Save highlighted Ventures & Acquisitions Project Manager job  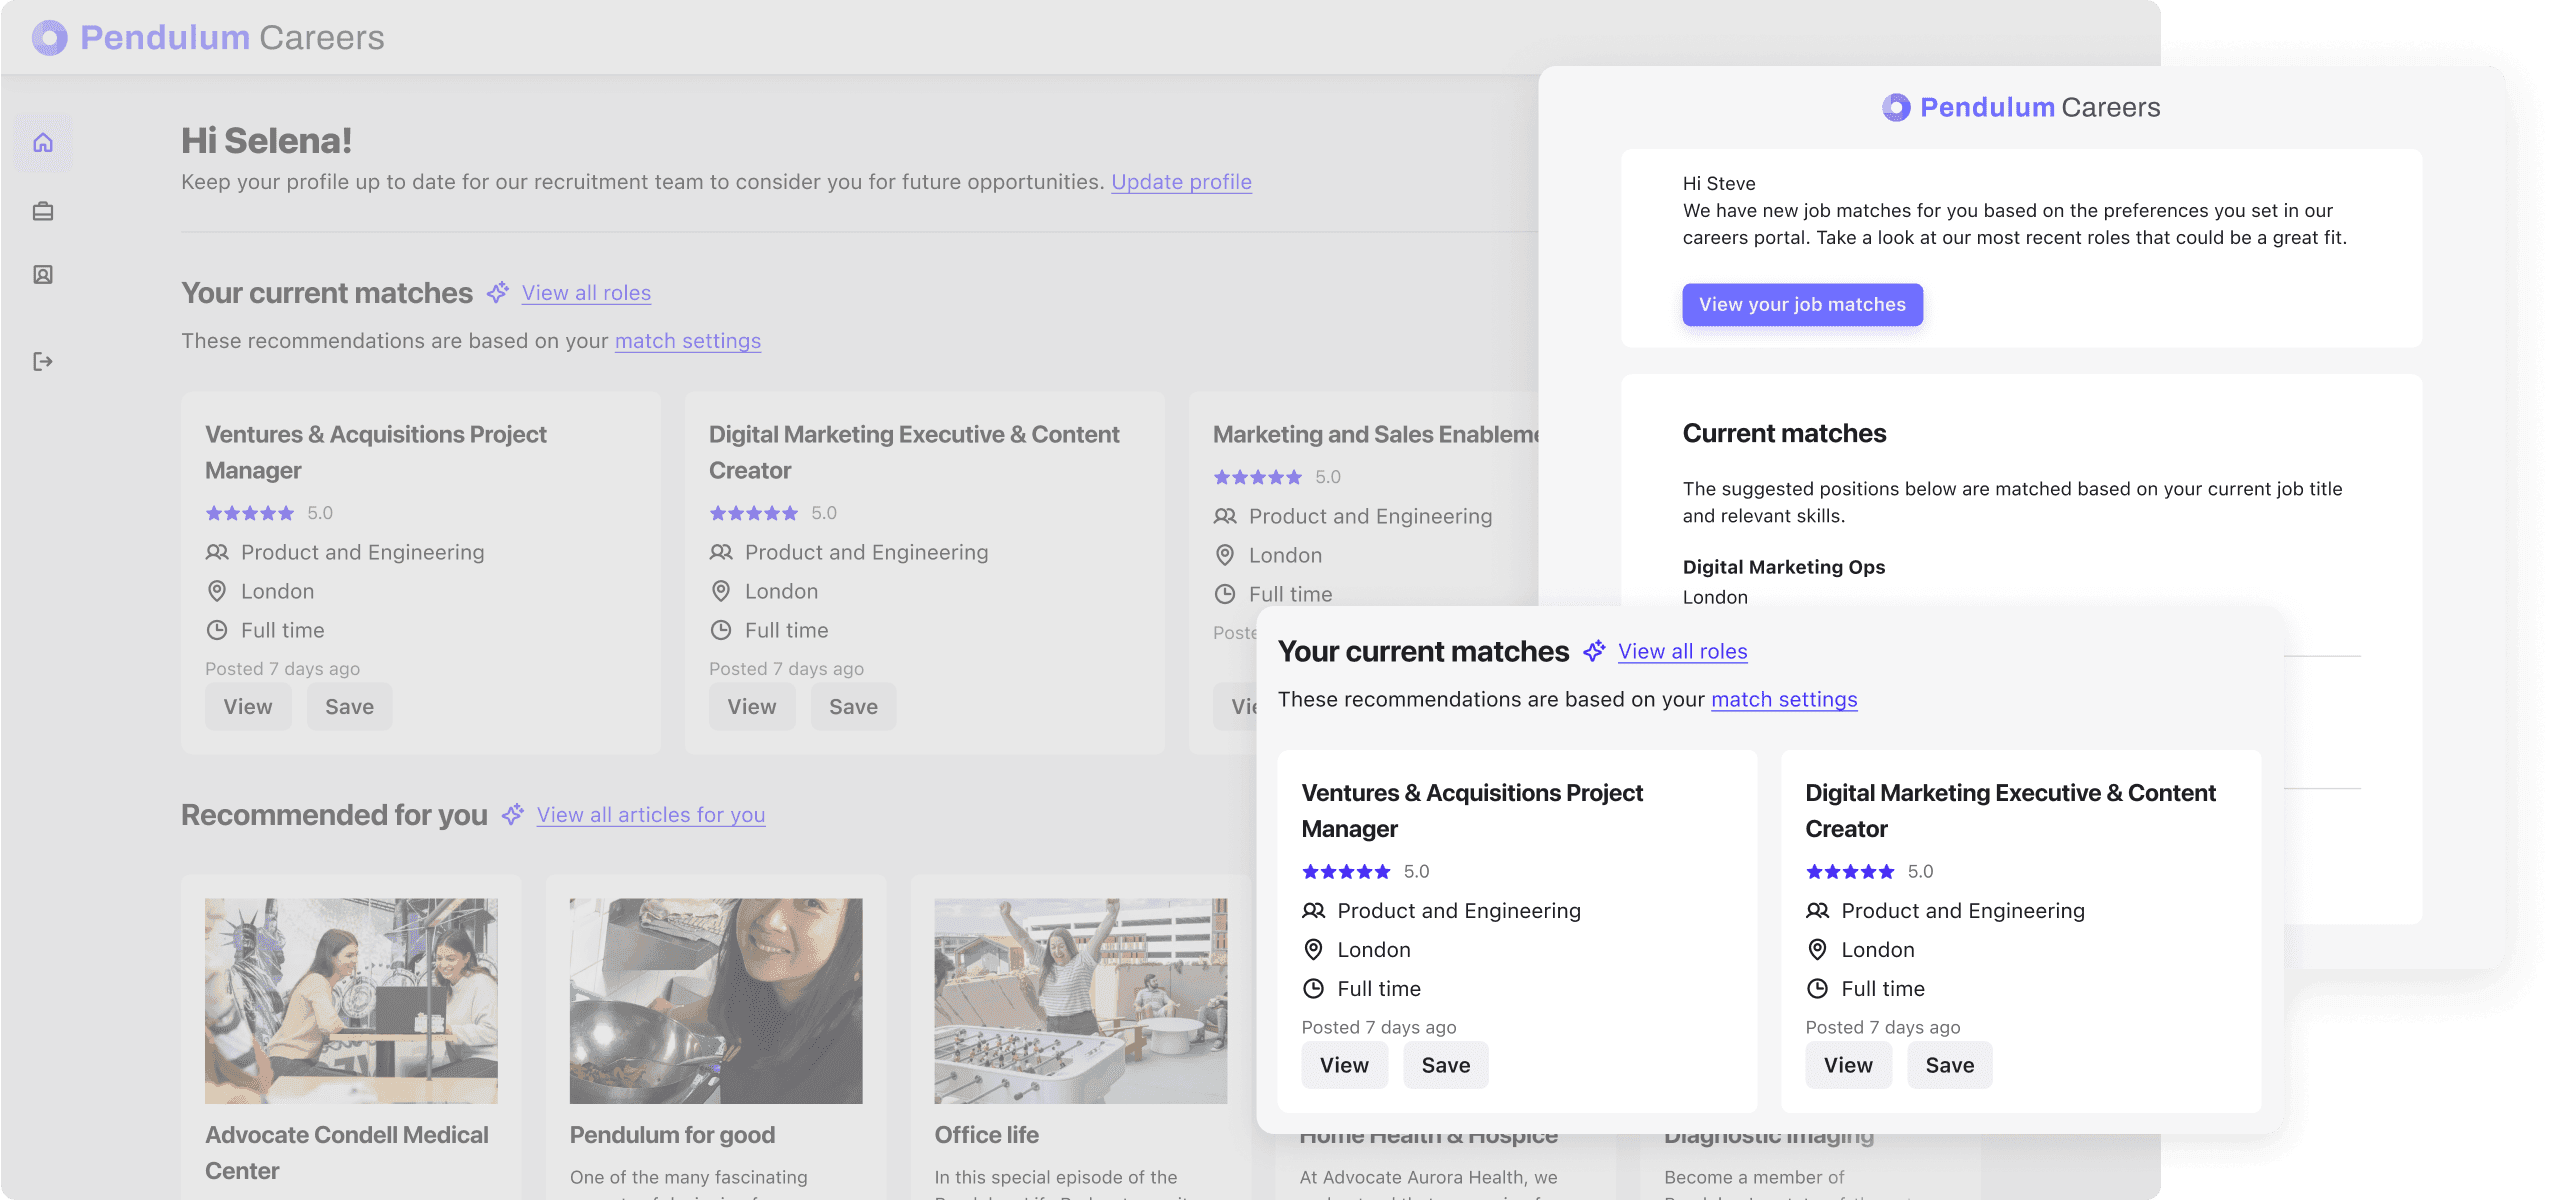pyautogui.click(x=1446, y=1065)
